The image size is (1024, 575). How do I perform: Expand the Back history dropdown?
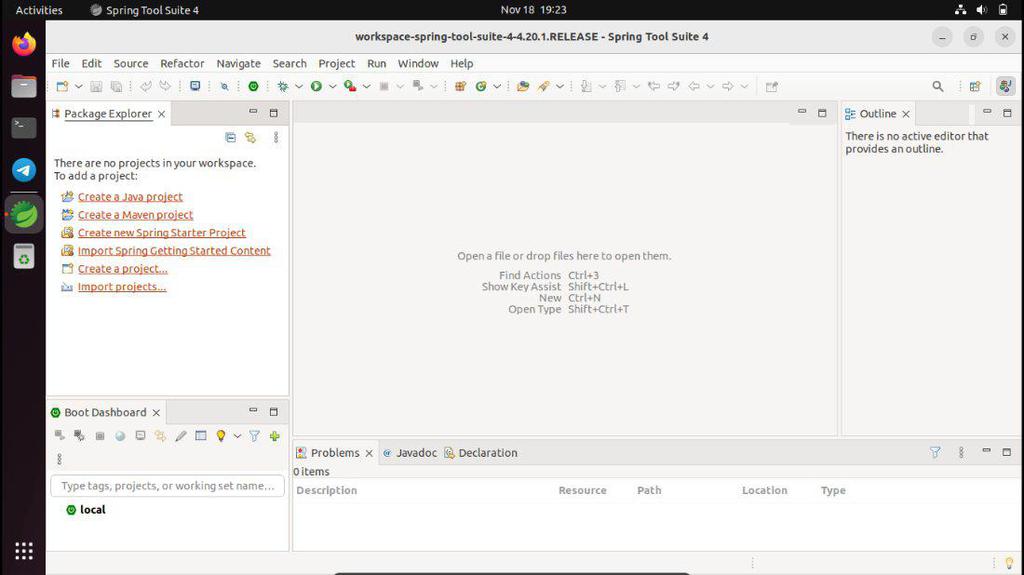point(711,86)
